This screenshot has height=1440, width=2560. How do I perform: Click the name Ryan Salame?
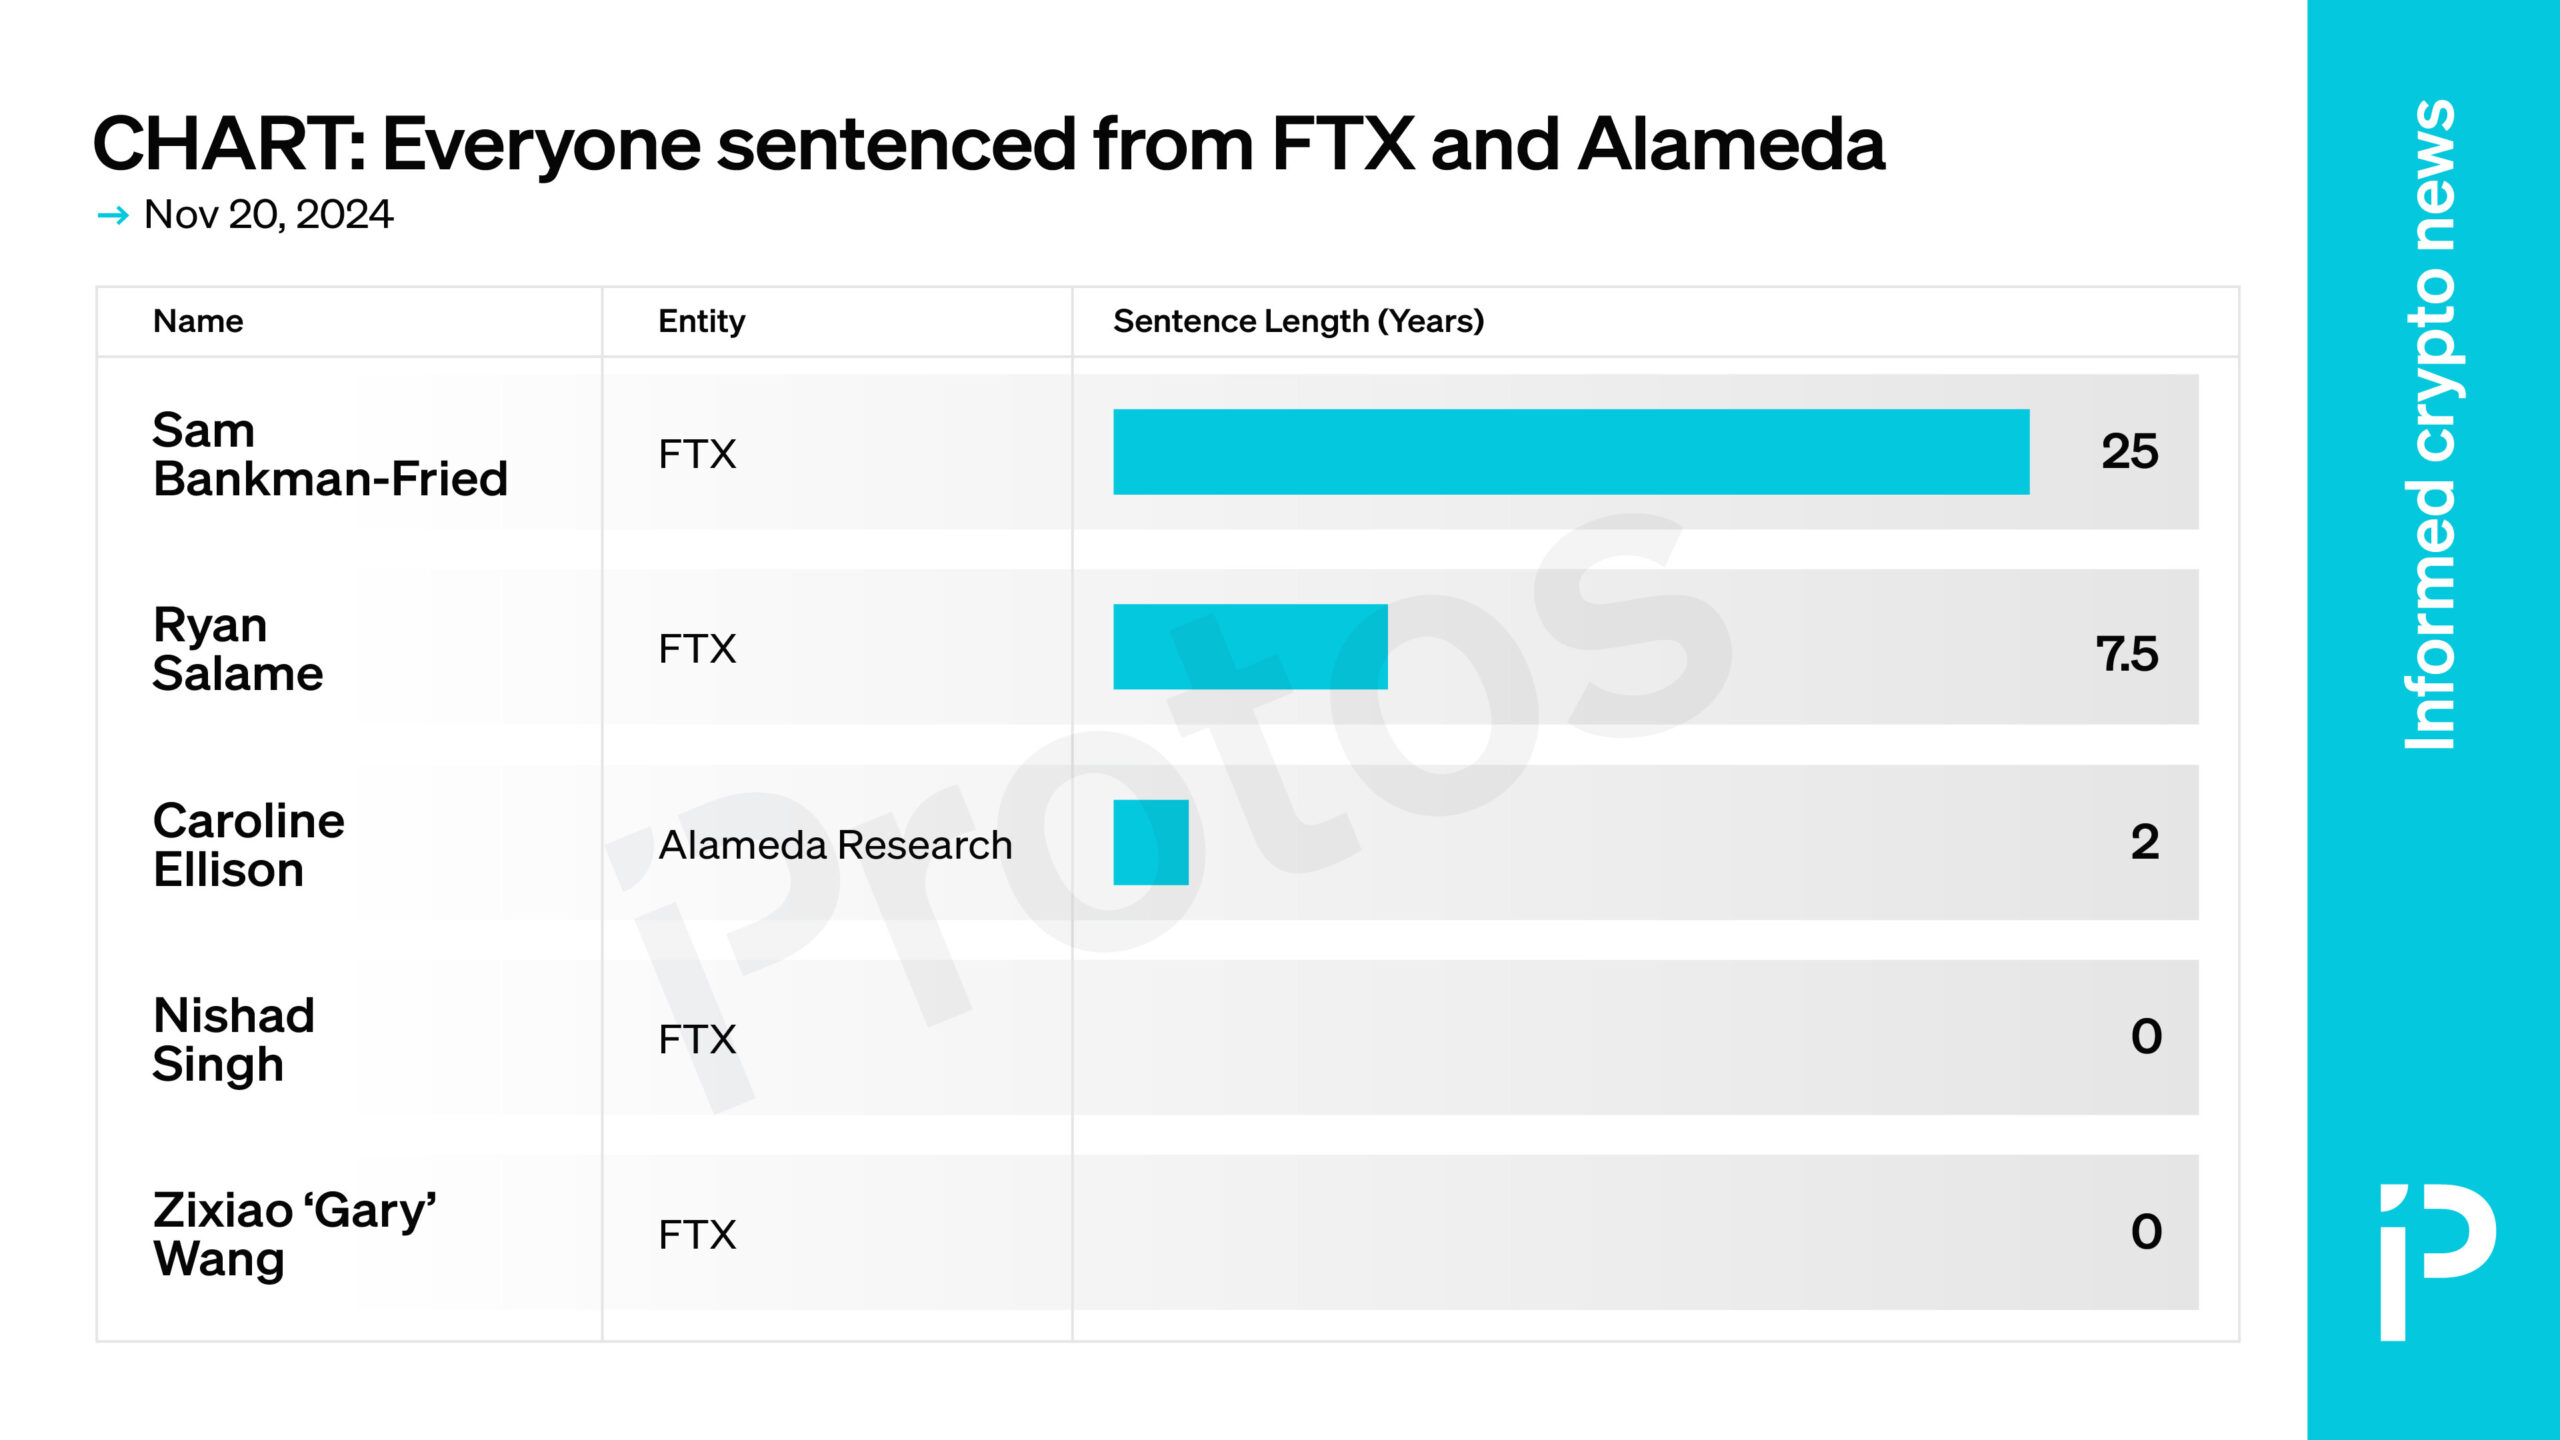pyautogui.click(x=238, y=649)
